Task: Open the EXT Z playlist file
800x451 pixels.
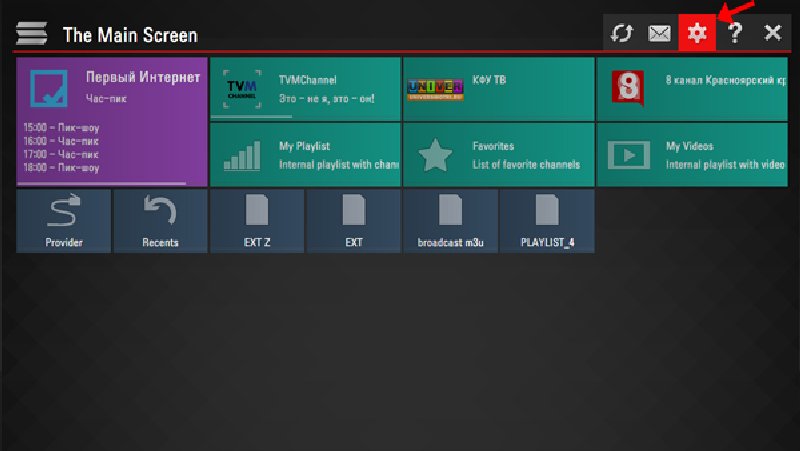Action: 257,221
